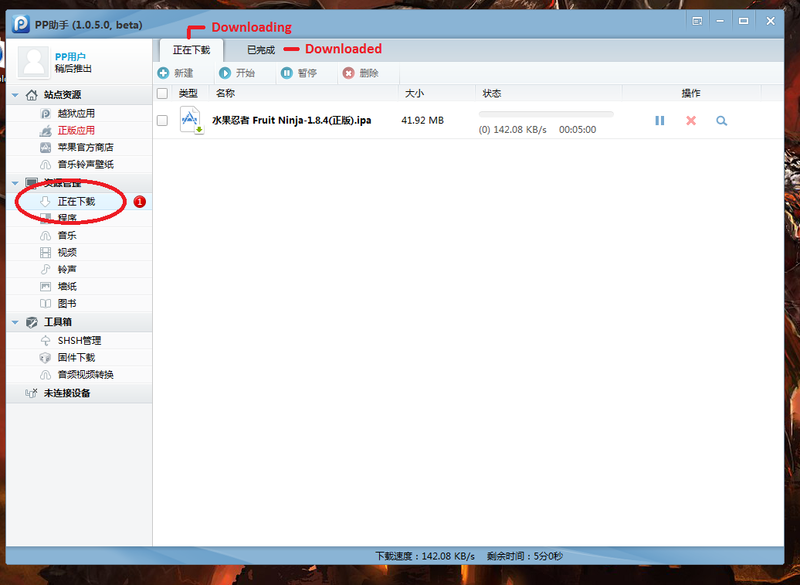Open the title bar menu icon left of minimize
The width and height of the screenshot is (800, 585).
tap(697, 21)
